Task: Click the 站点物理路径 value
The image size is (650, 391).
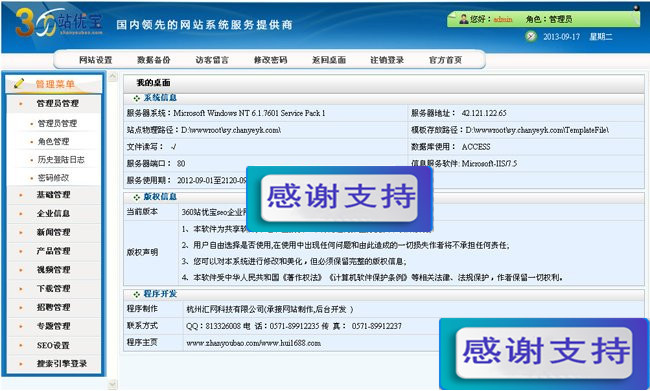Action: point(231,130)
